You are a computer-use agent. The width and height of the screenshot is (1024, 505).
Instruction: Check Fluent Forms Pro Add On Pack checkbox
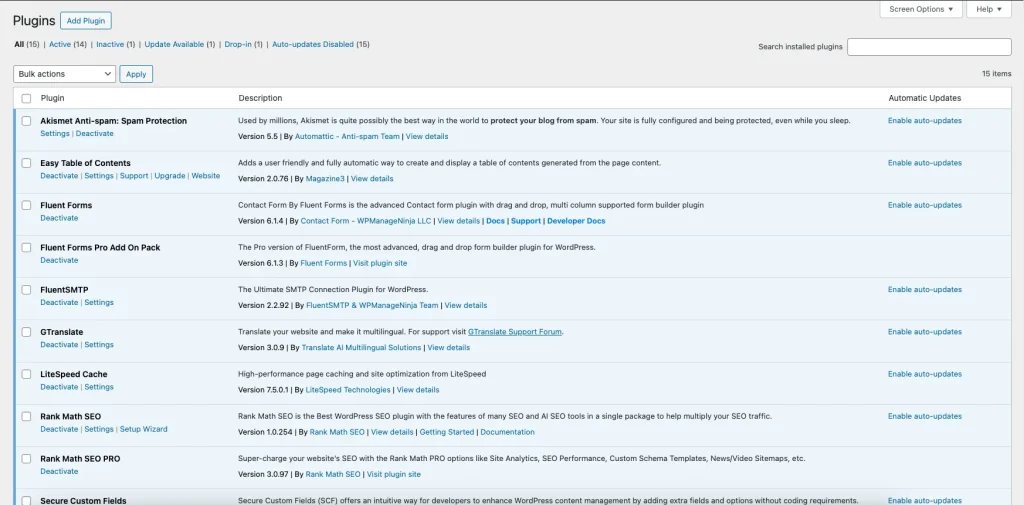[26, 248]
